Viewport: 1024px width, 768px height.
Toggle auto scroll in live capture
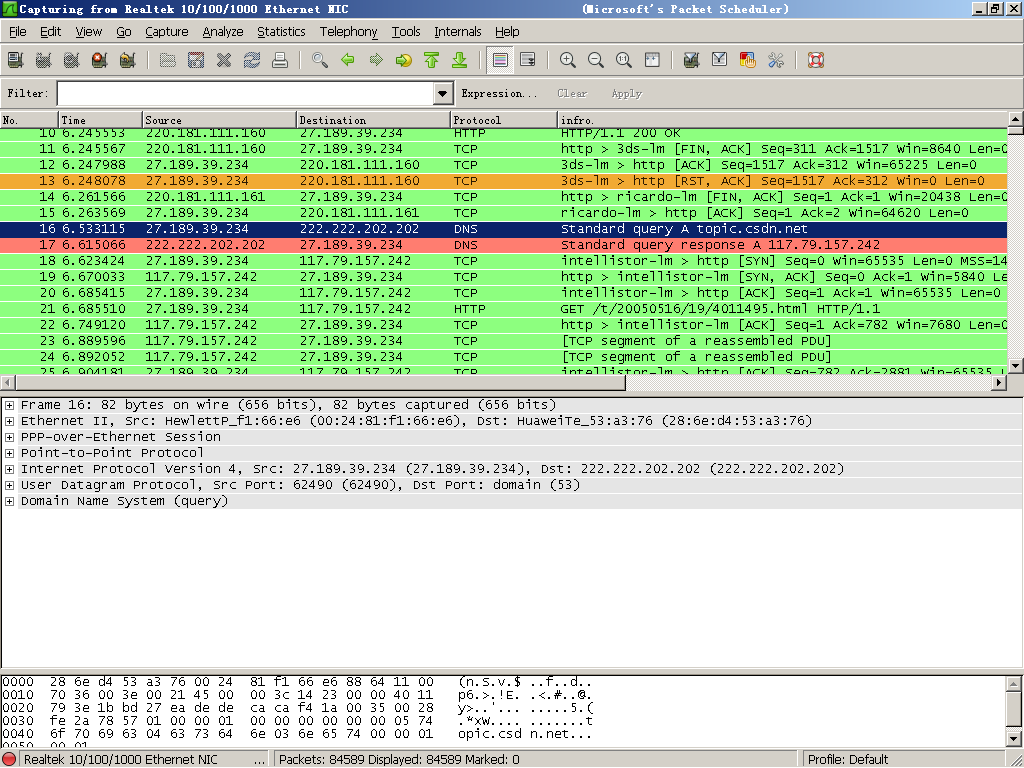(528, 60)
